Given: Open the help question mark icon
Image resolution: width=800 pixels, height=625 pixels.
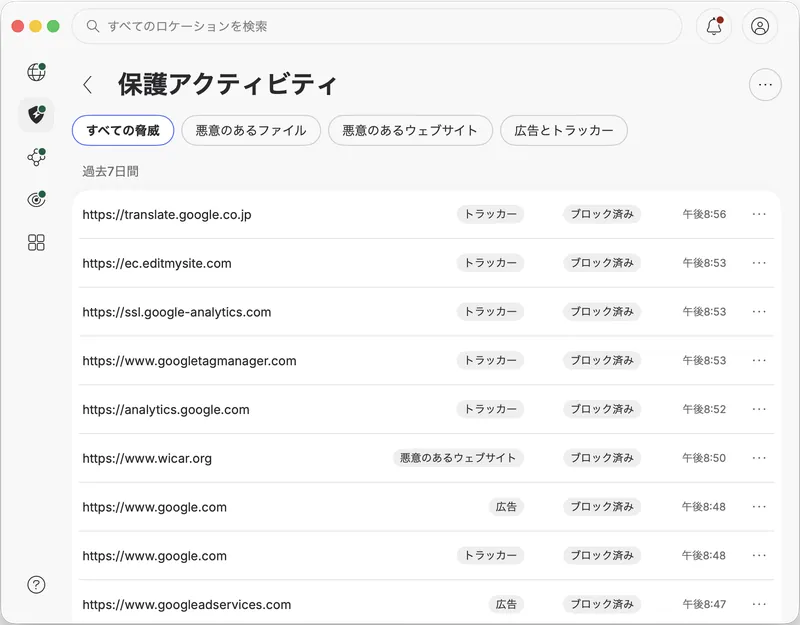Looking at the screenshot, I should click(36, 585).
